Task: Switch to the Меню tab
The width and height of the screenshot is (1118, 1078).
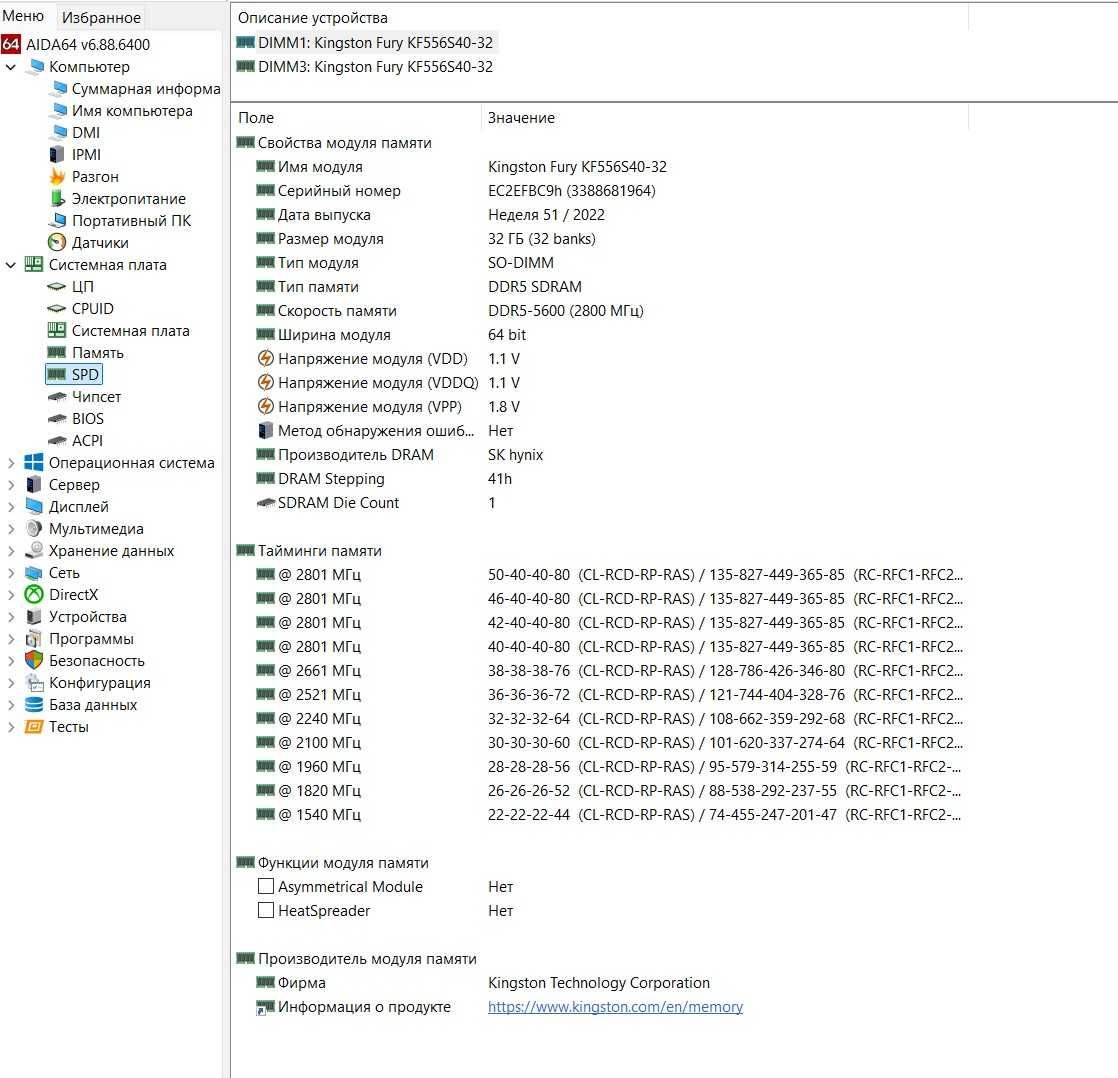Action: [23, 16]
